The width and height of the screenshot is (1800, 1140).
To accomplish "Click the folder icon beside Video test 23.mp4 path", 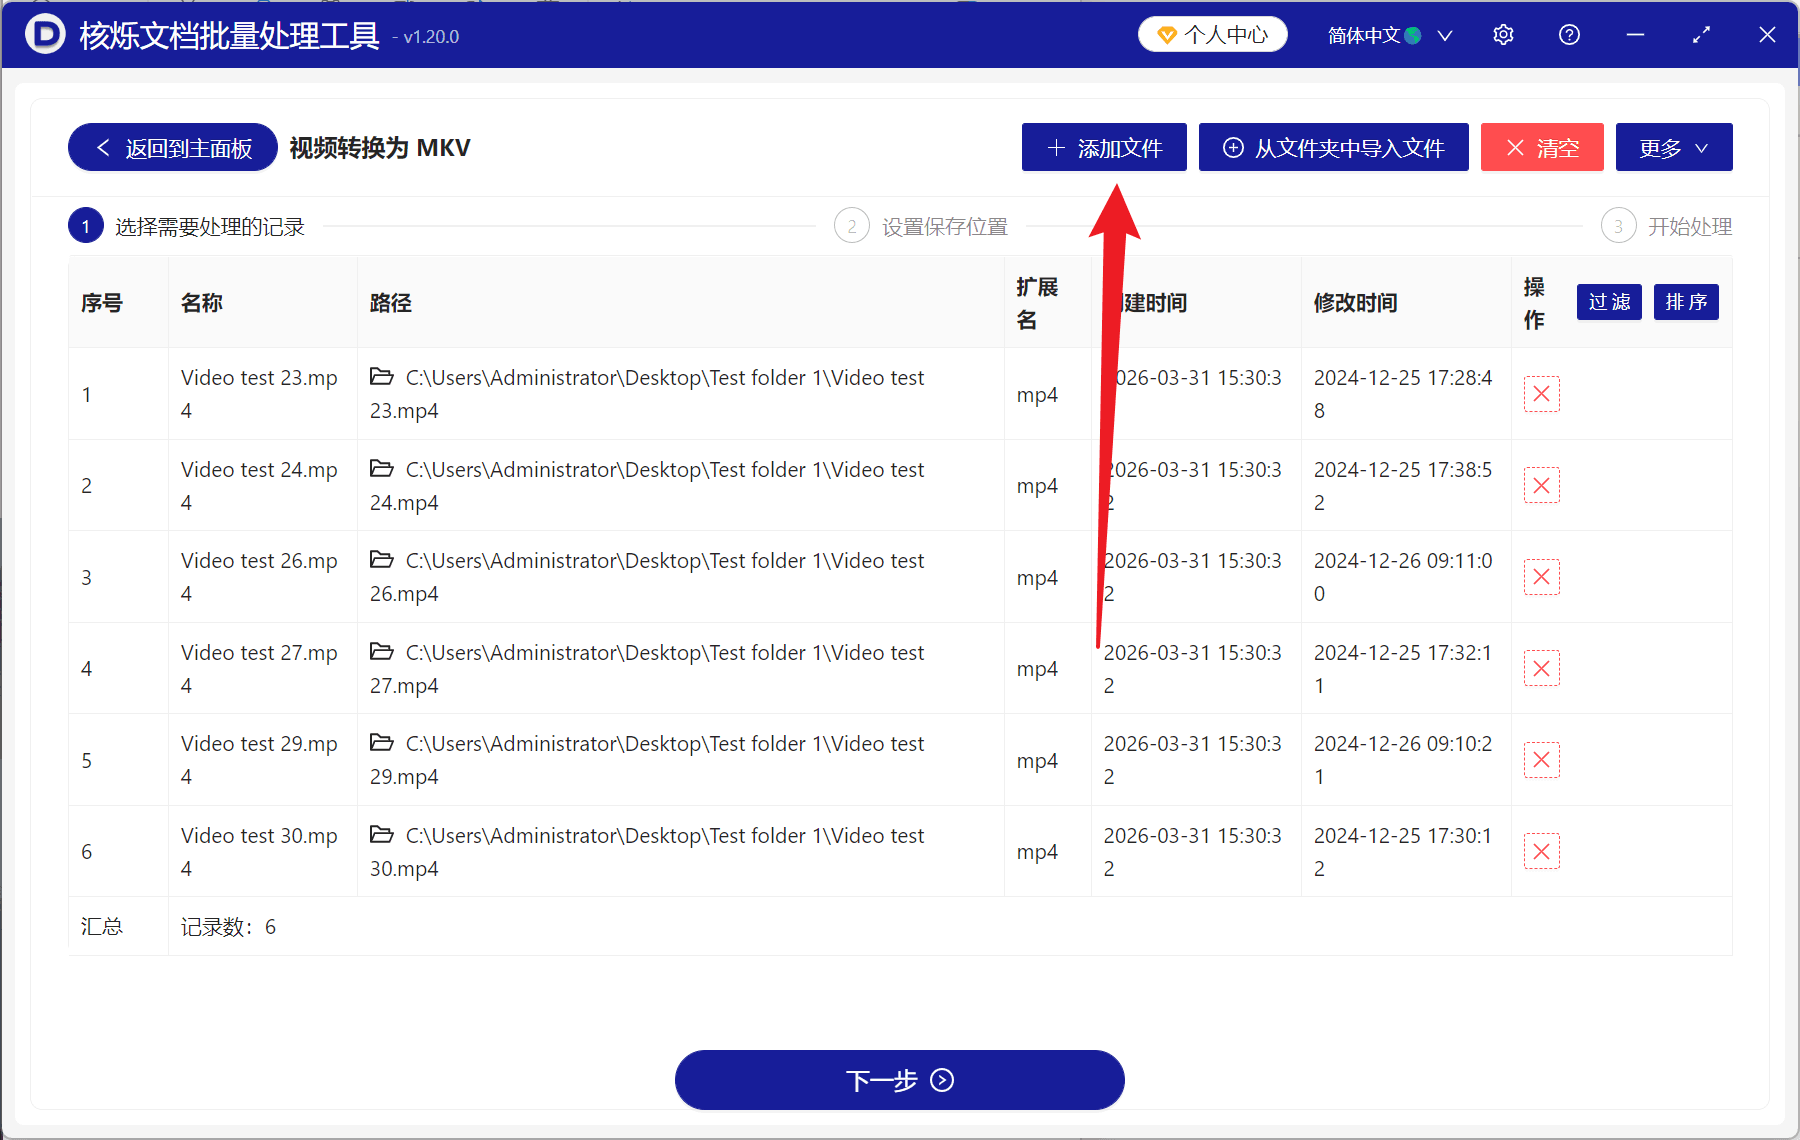I will (x=382, y=377).
